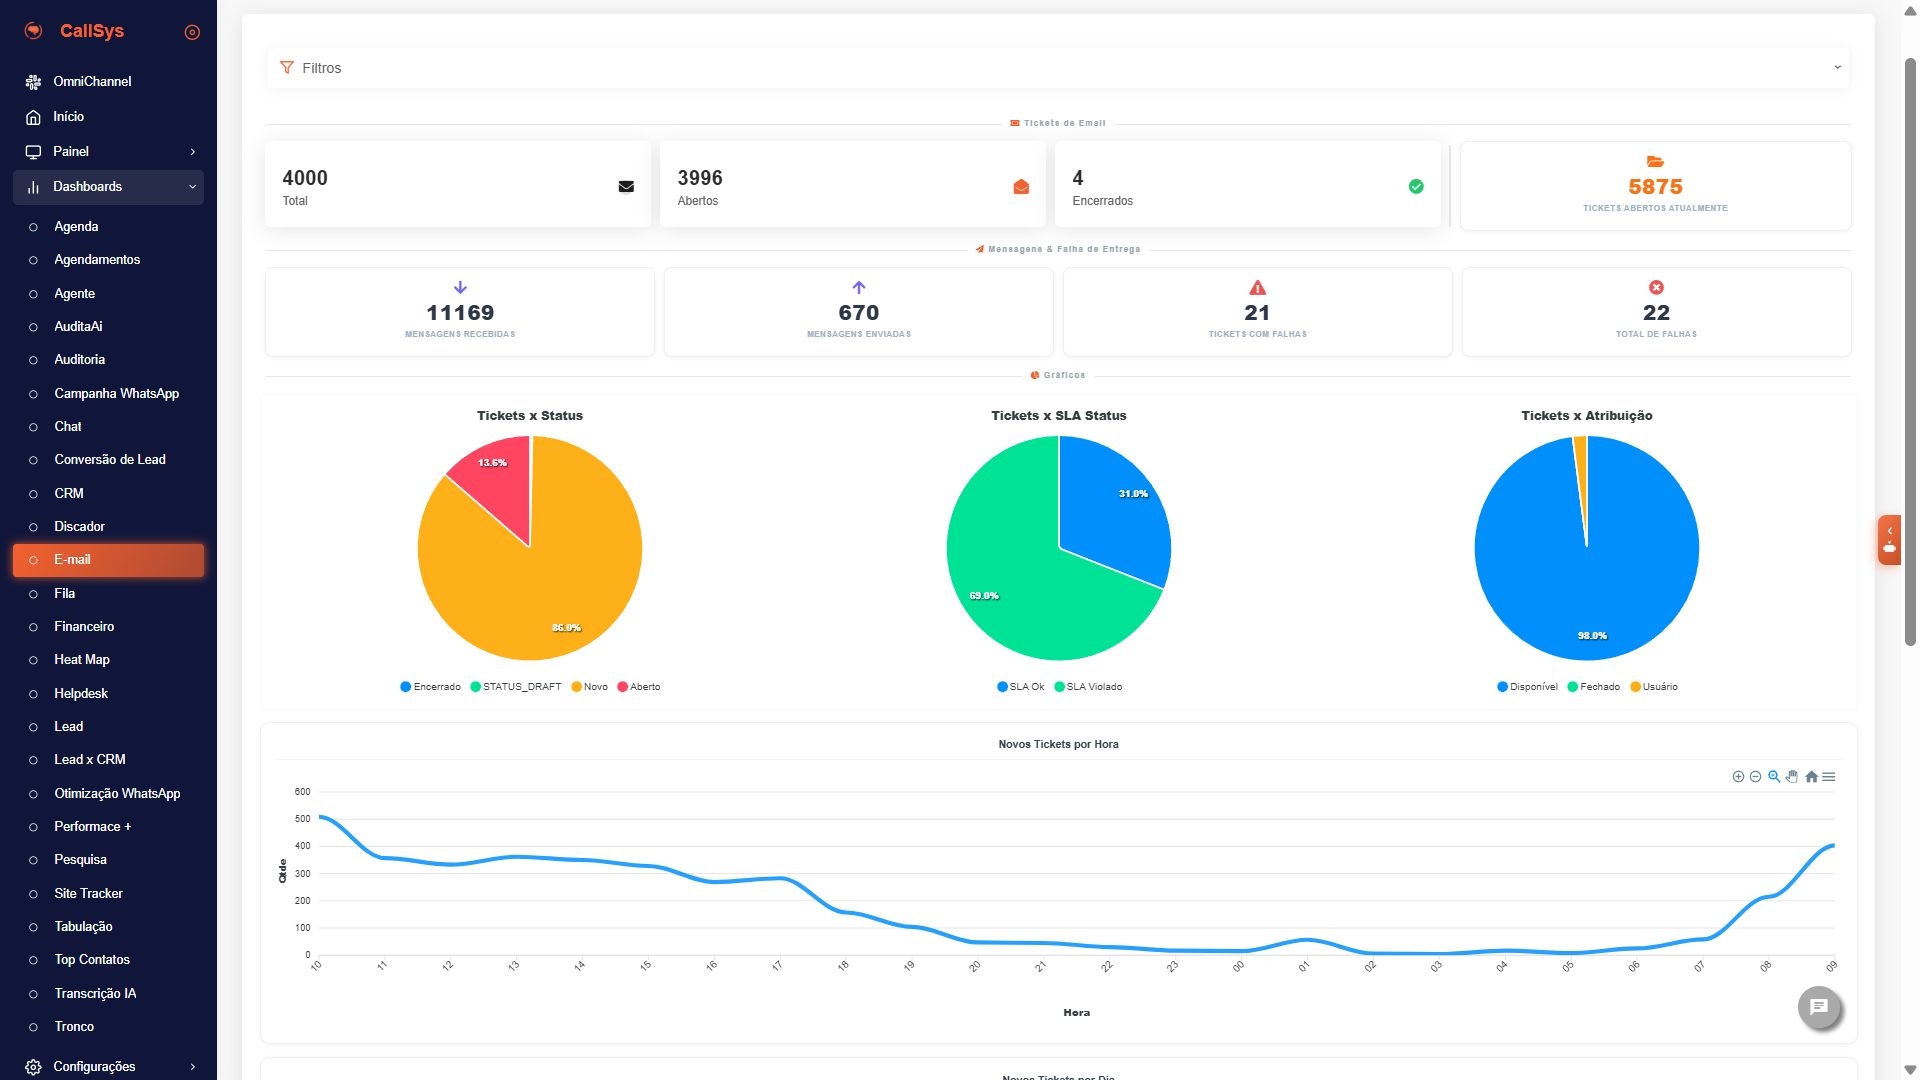
Task: Click the down arrow icon on Mensagens Recebidas
Action: click(x=460, y=288)
